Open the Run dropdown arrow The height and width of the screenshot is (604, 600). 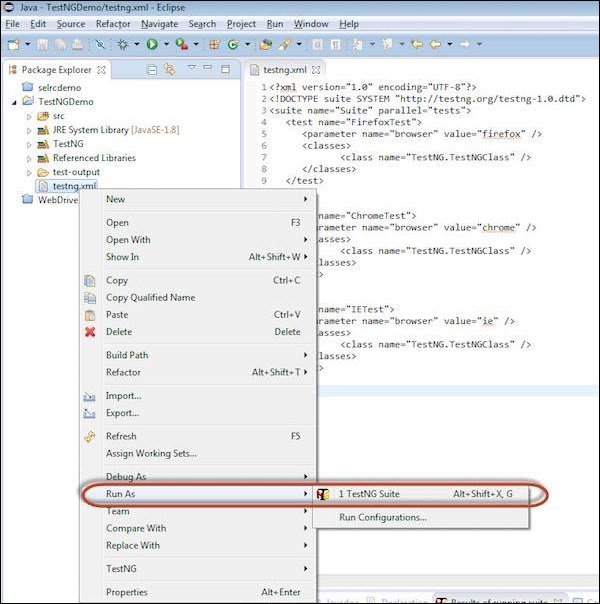pos(166,44)
